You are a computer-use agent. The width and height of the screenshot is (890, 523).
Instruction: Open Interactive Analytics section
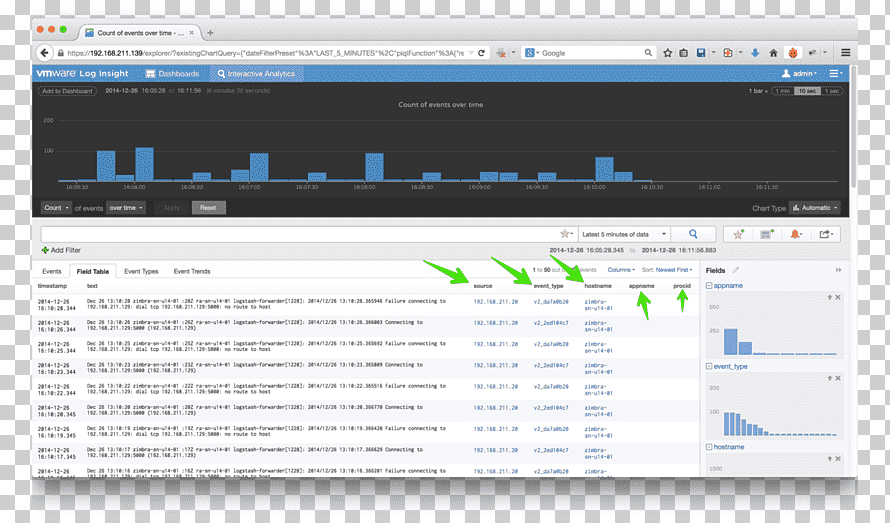[256, 74]
